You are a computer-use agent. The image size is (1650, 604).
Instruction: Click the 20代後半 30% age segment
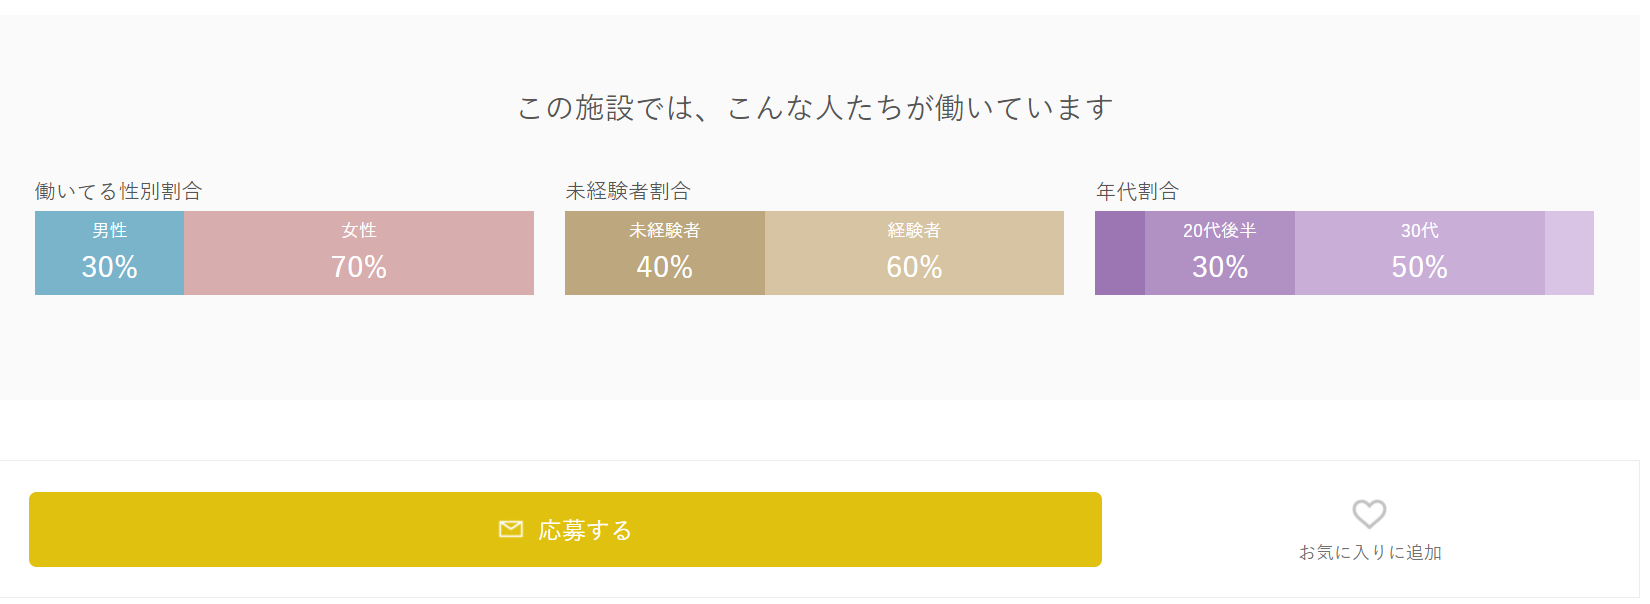pyautogui.click(x=1220, y=253)
